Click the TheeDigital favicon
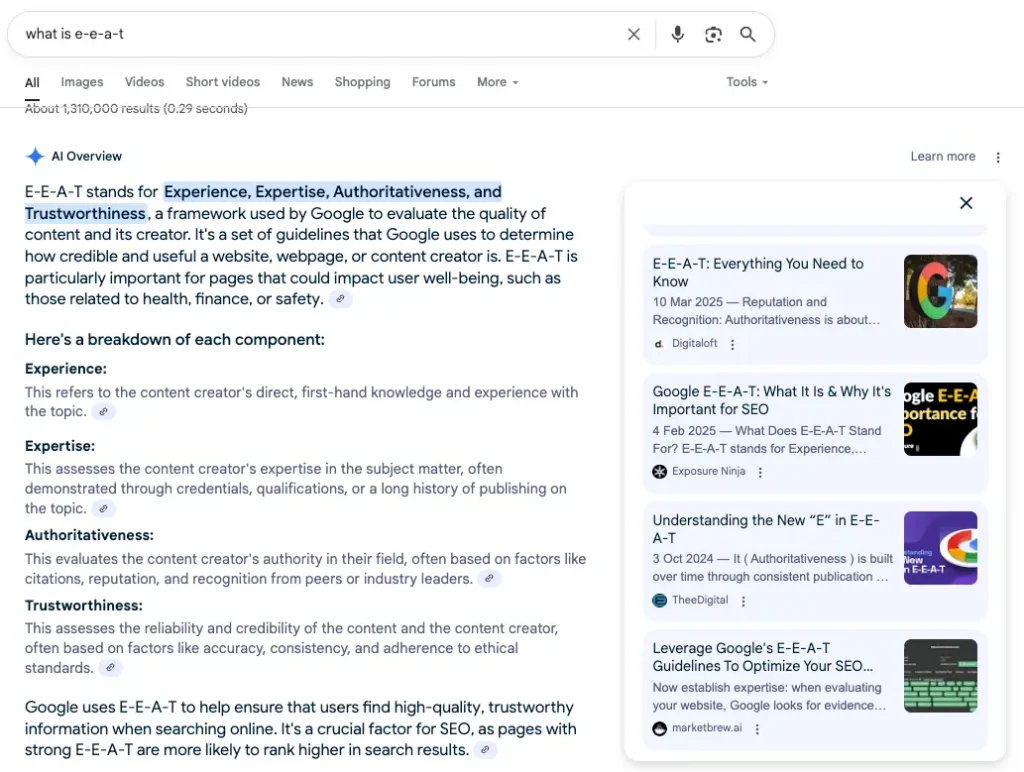Screen dimensions: 1024x772 (x=660, y=600)
